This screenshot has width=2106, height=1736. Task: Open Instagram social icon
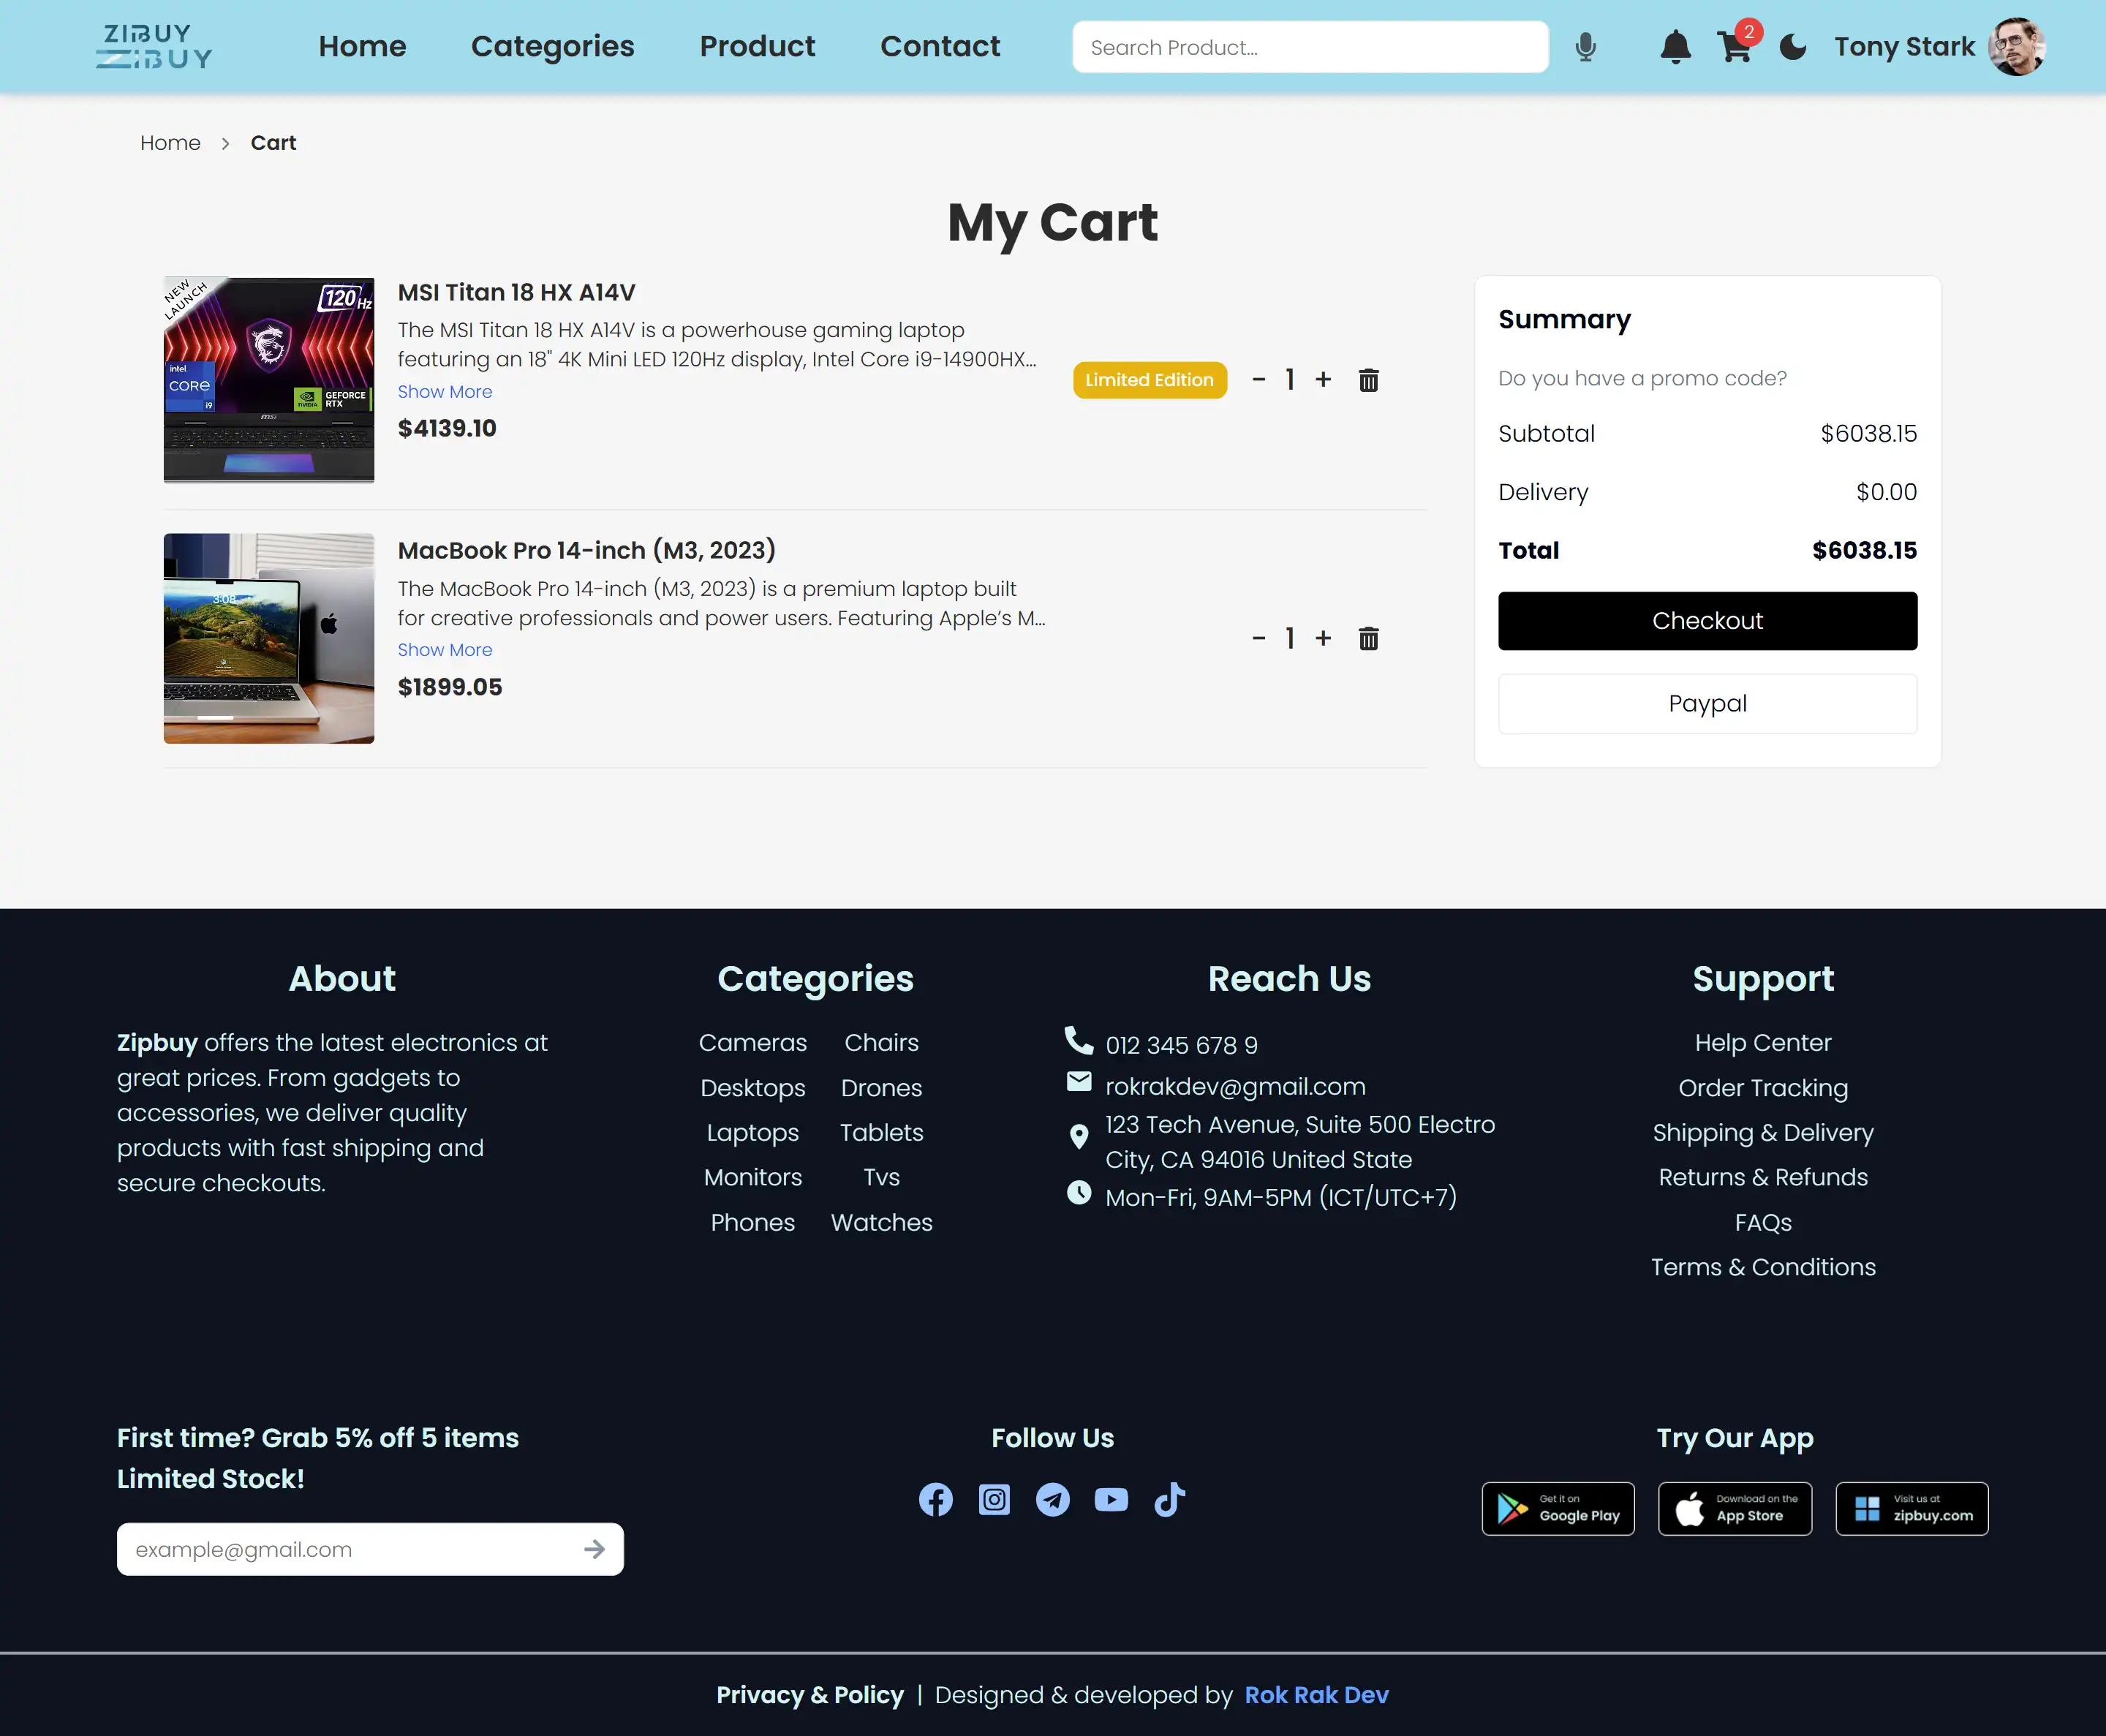994,1499
